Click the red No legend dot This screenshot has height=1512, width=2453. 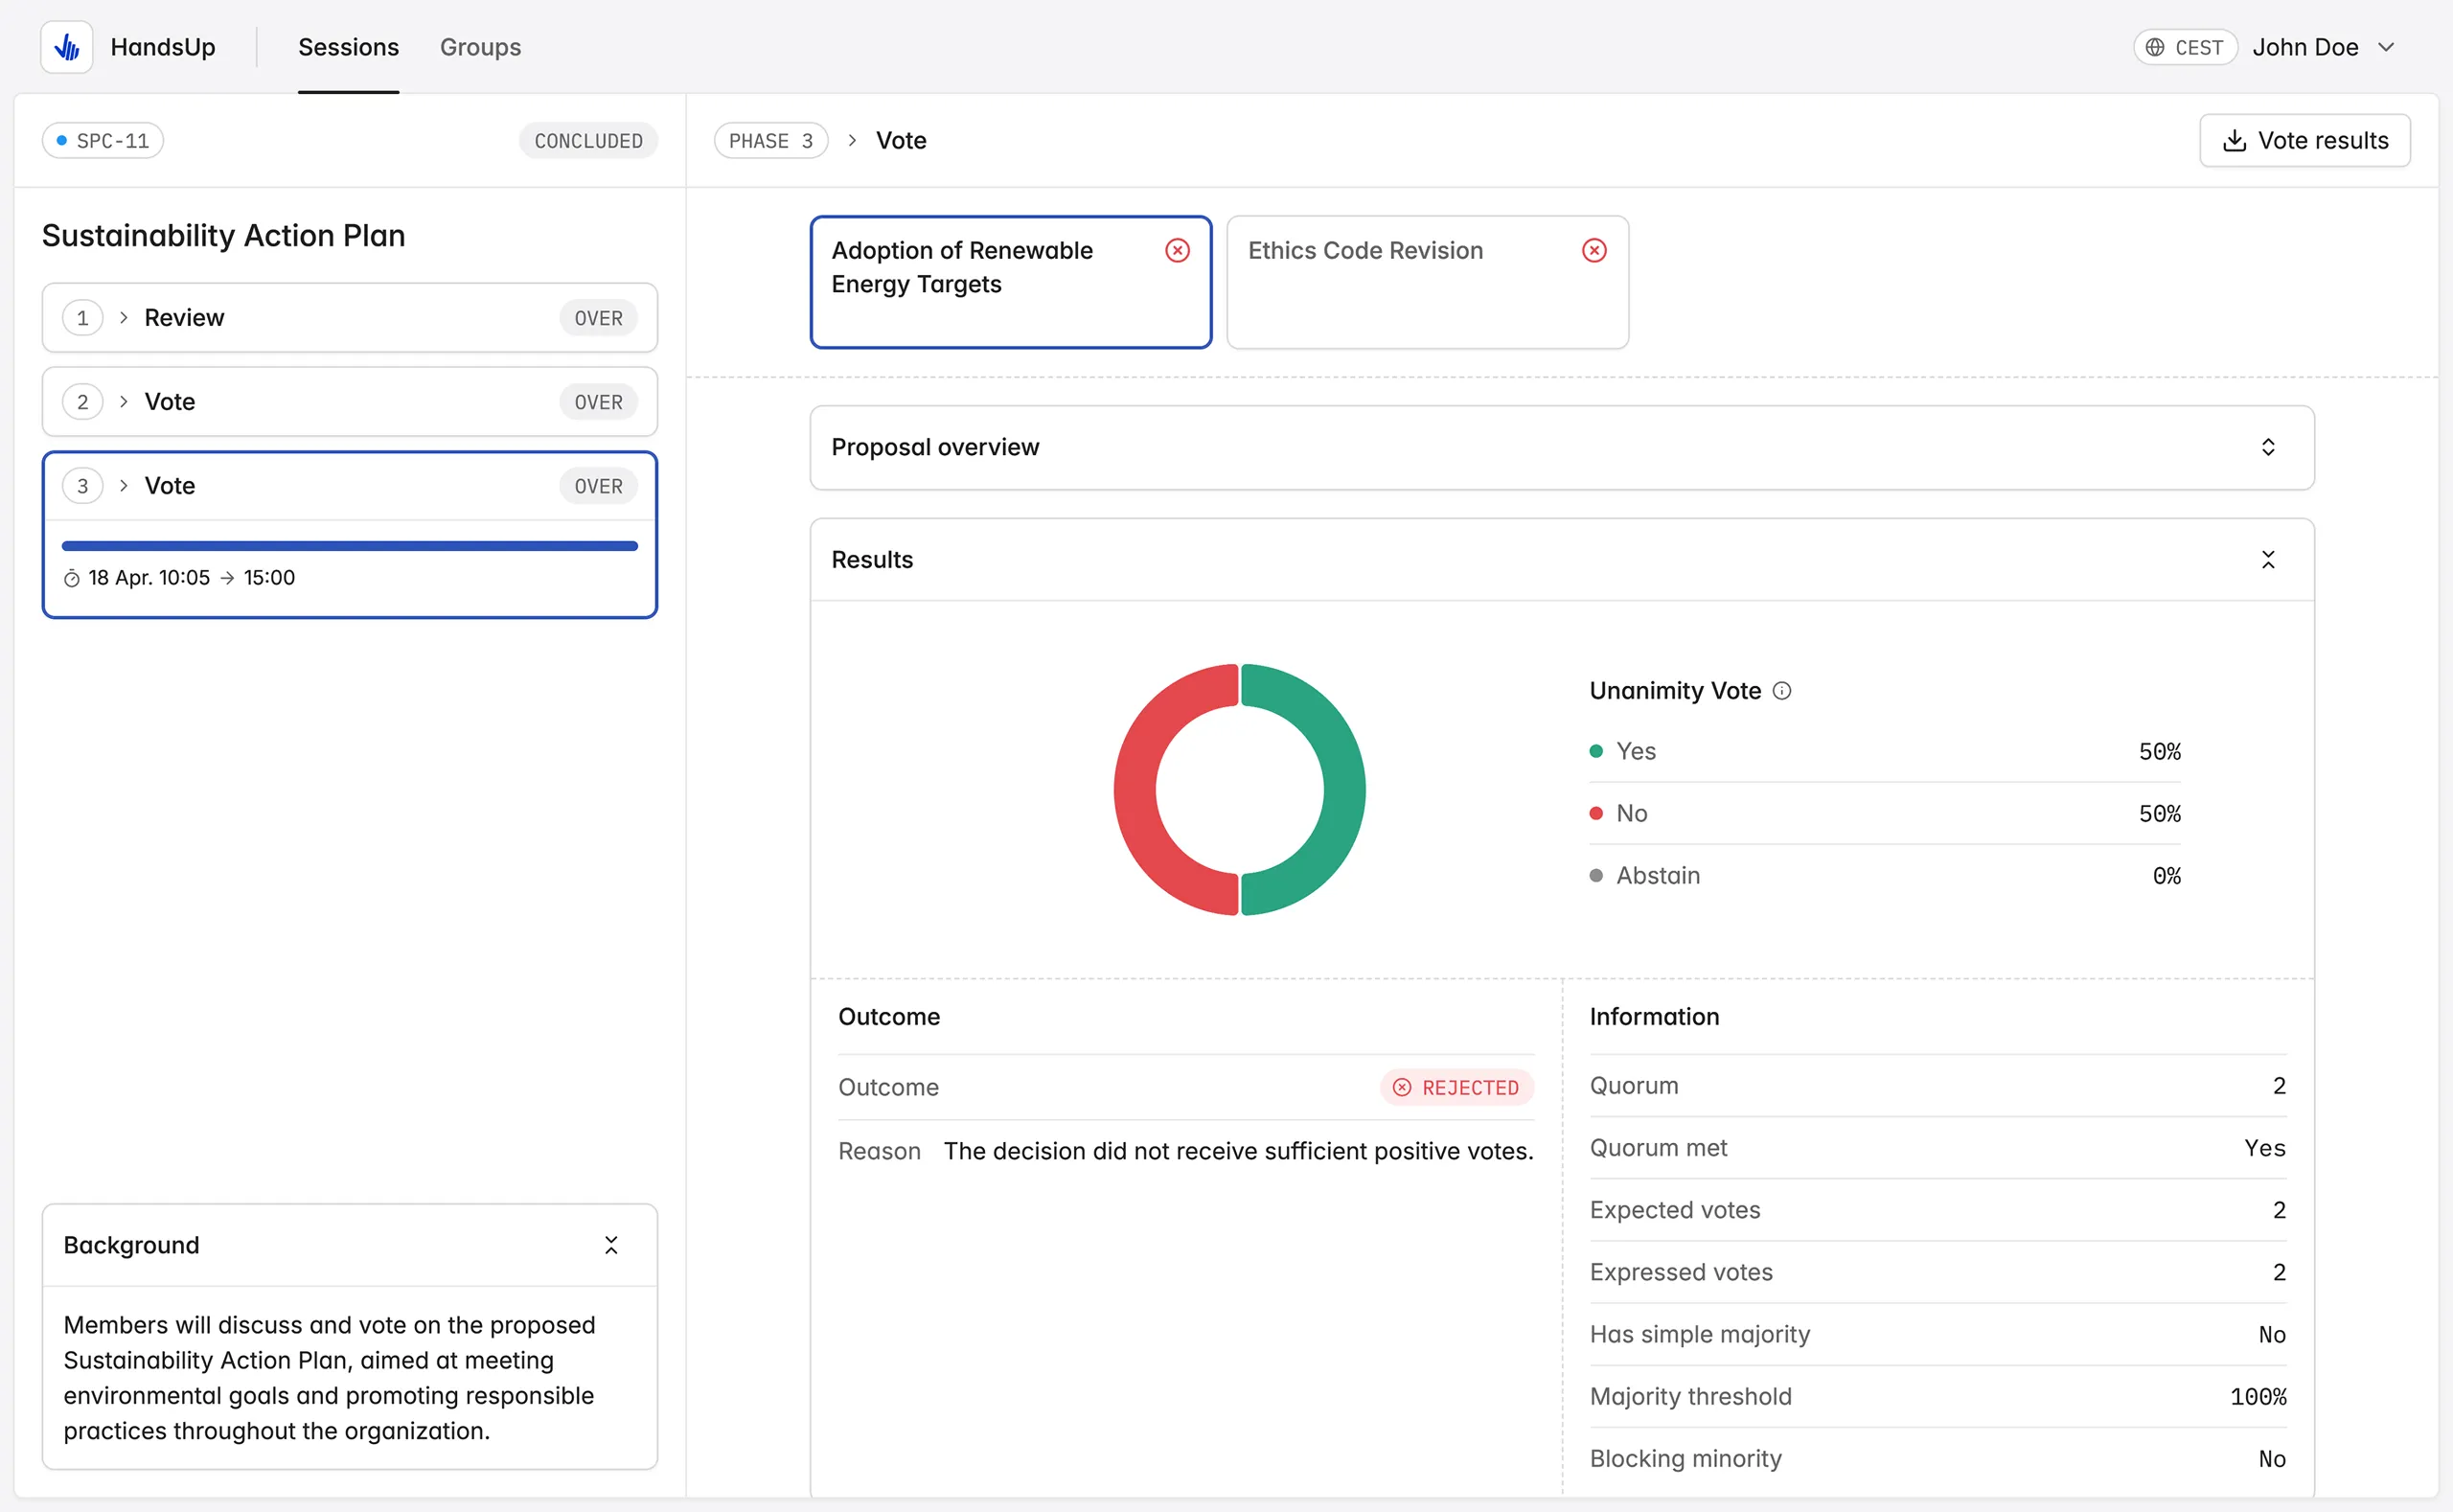click(x=1596, y=813)
